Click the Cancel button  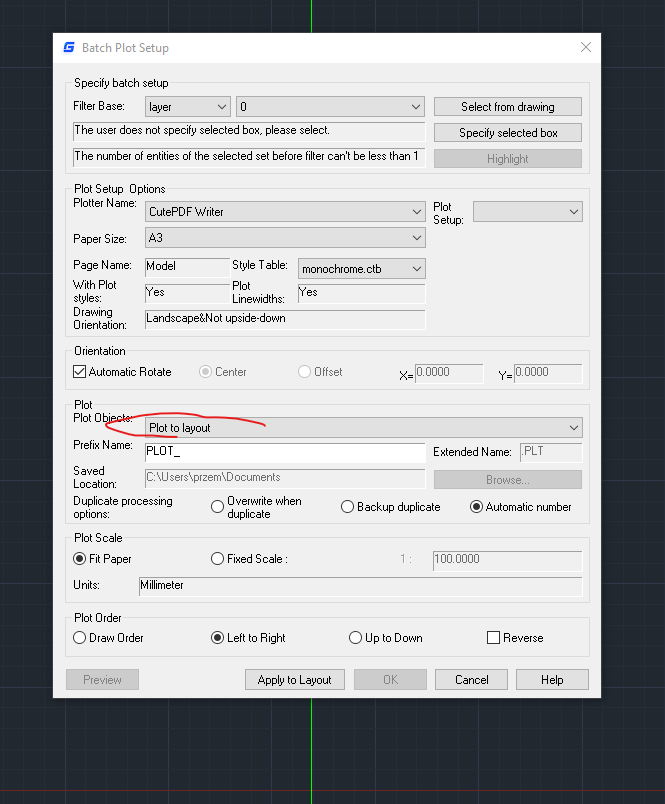471,680
